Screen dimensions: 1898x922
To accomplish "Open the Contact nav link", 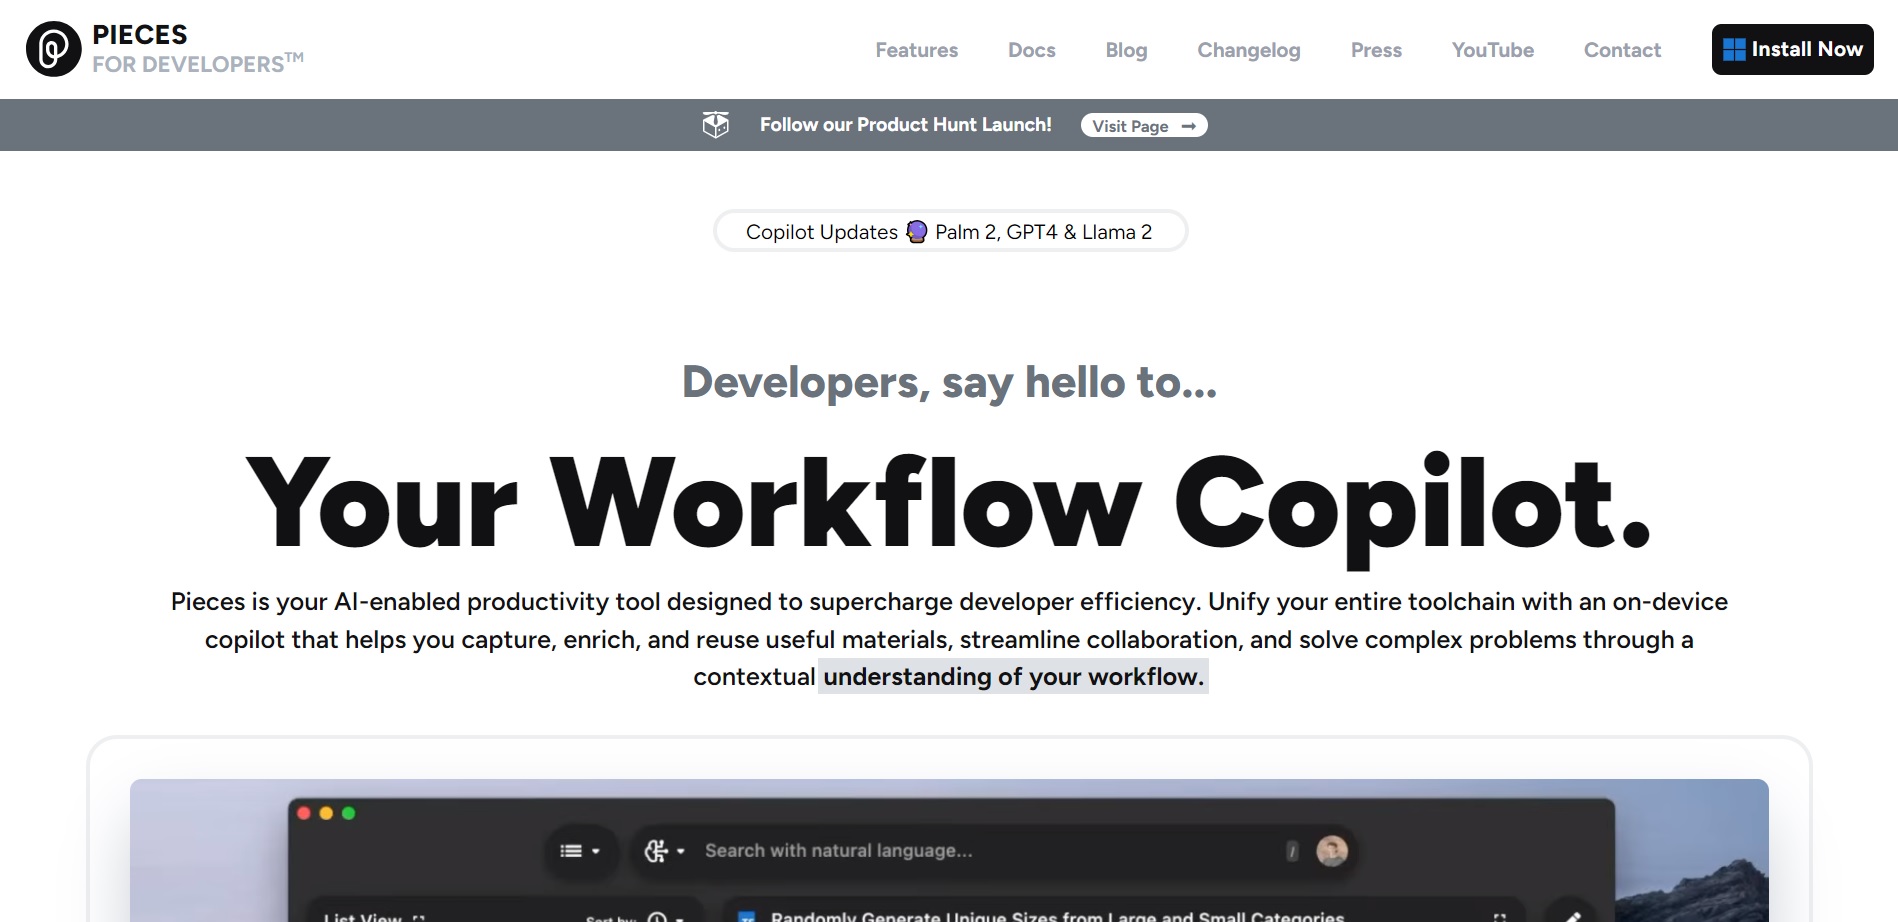I will (x=1622, y=50).
